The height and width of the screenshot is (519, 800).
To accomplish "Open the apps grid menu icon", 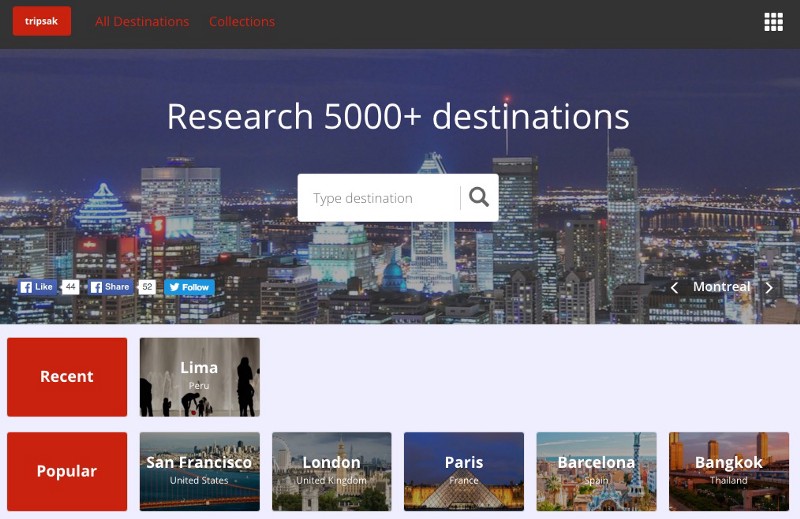I will tap(773, 22).
